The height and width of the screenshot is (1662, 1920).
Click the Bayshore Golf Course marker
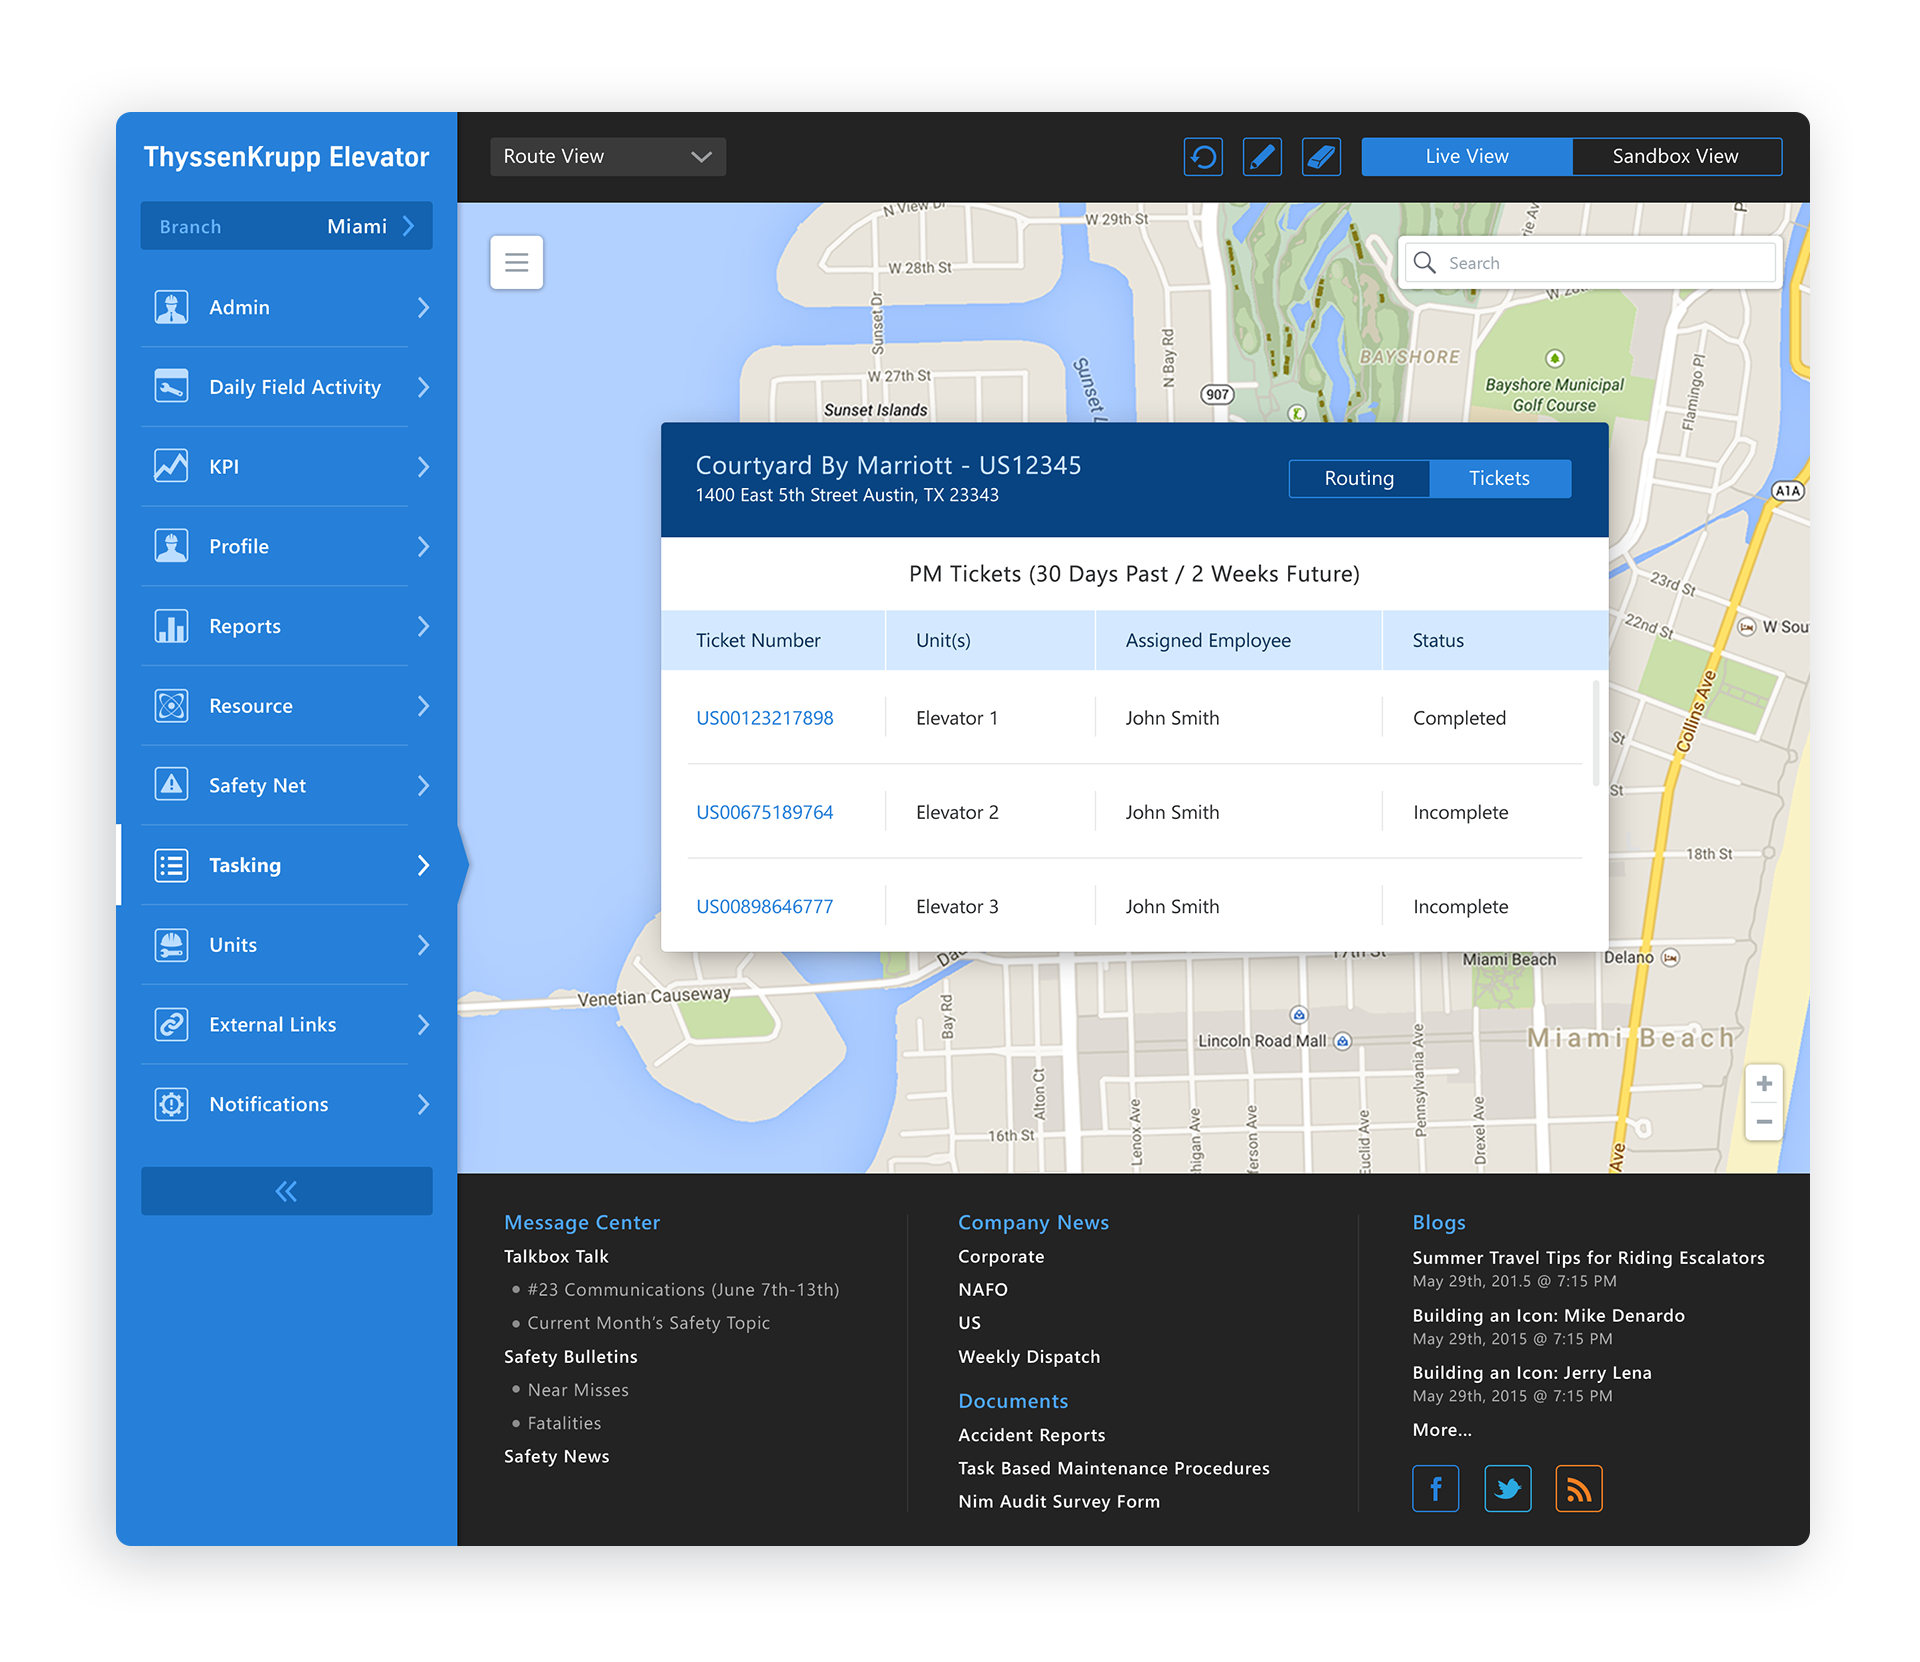coord(1554,358)
